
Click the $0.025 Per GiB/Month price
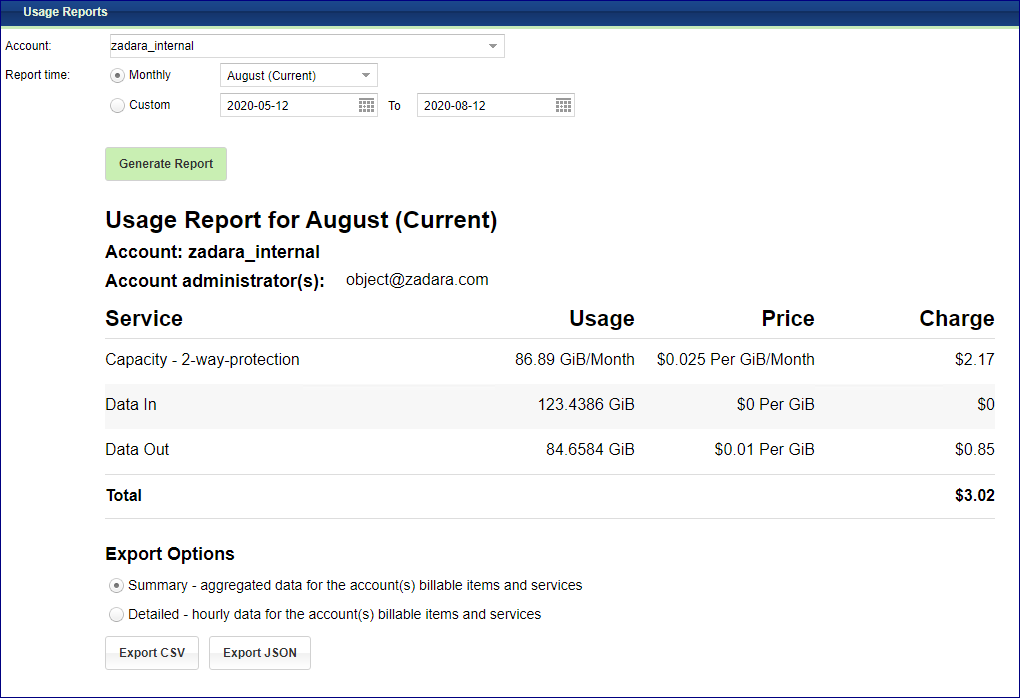pyautogui.click(x=735, y=360)
